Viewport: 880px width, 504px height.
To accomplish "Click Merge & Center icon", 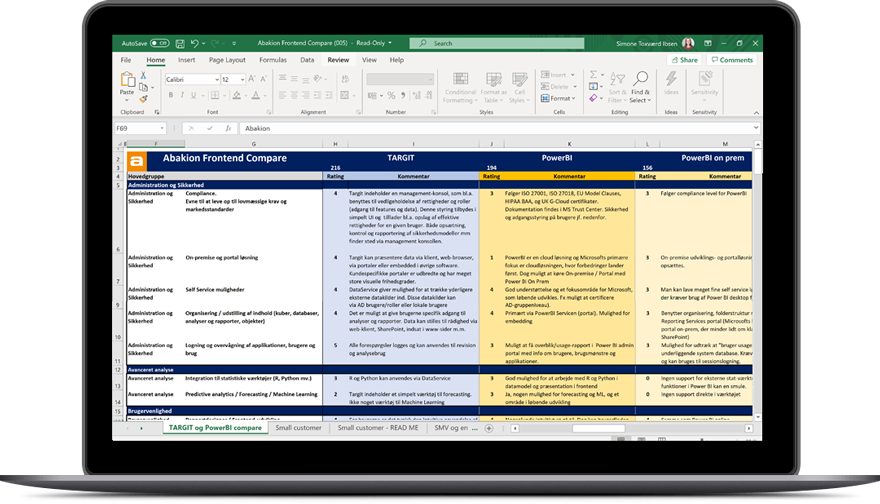I will (345, 95).
